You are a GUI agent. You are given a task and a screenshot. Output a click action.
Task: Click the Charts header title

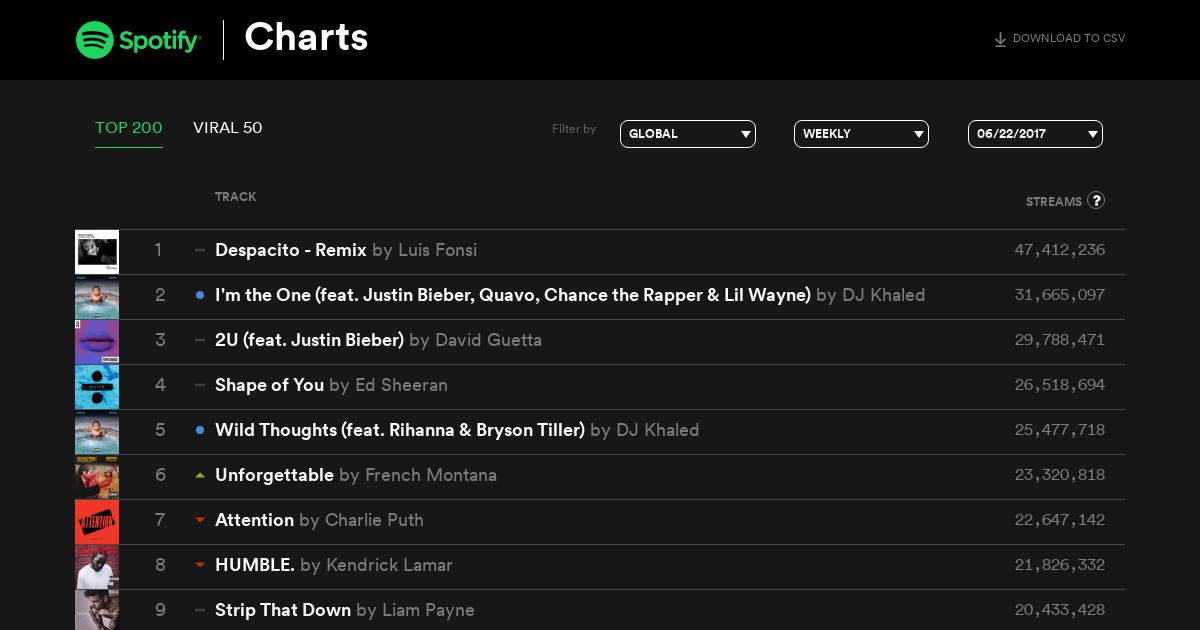(x=306, y=38)
